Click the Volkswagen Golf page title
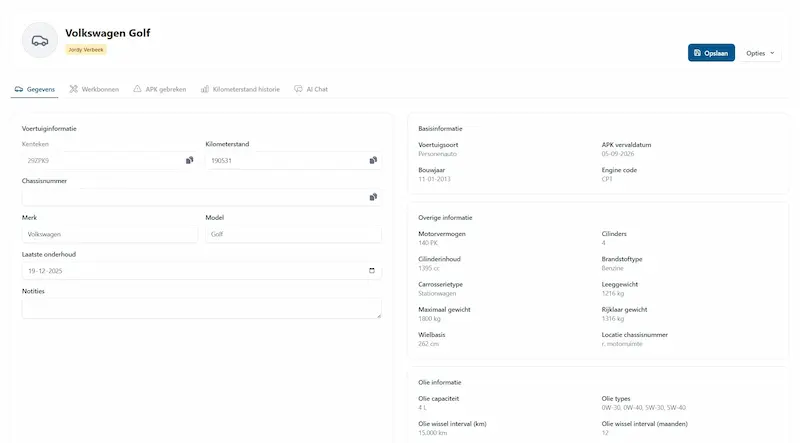The height and width of the screenshot is (443, 800). (x=108, y=33)
